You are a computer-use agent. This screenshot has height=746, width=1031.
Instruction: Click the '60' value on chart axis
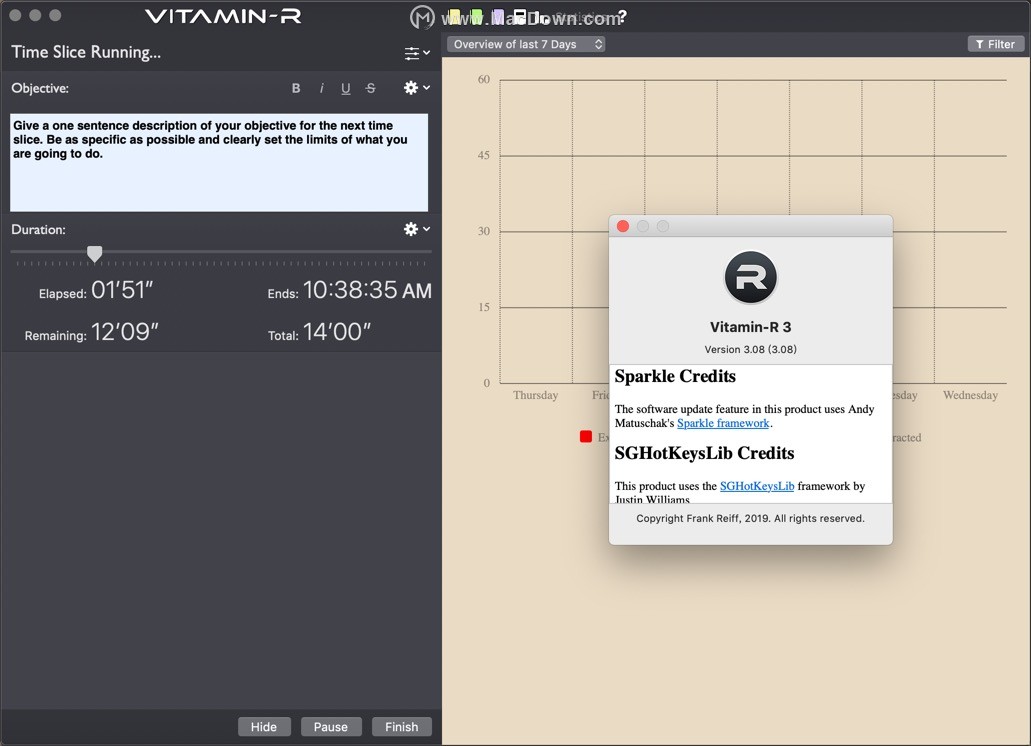click(484, 80)
